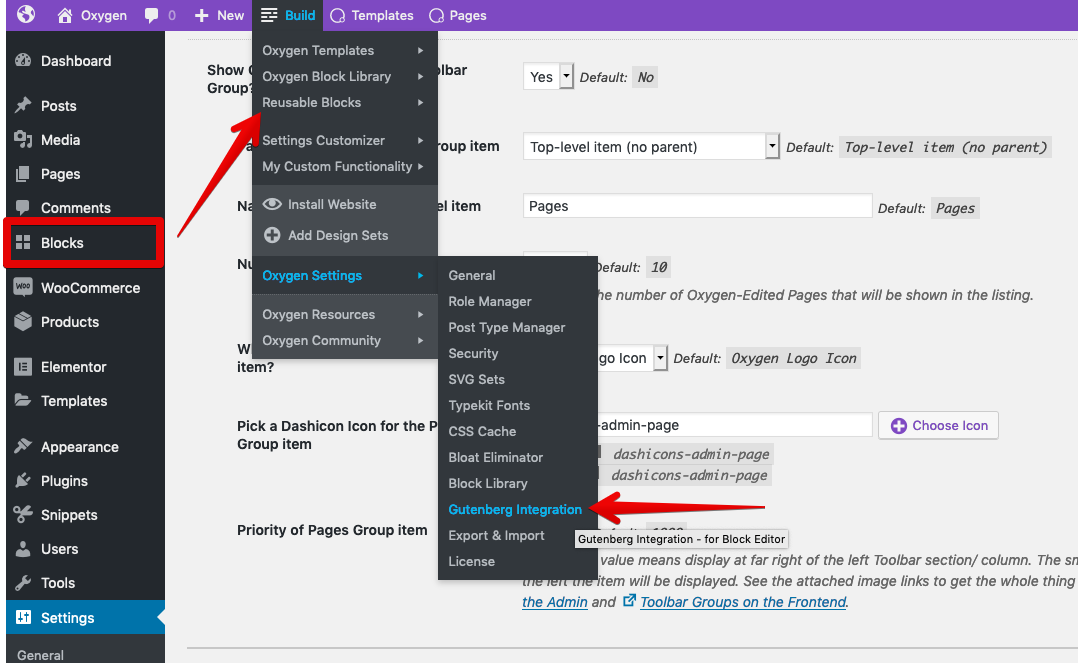Select General in Oxygen Settings submenu
Image resolution: width=1078 pixels, height=663 pixels.
(472, 275)
